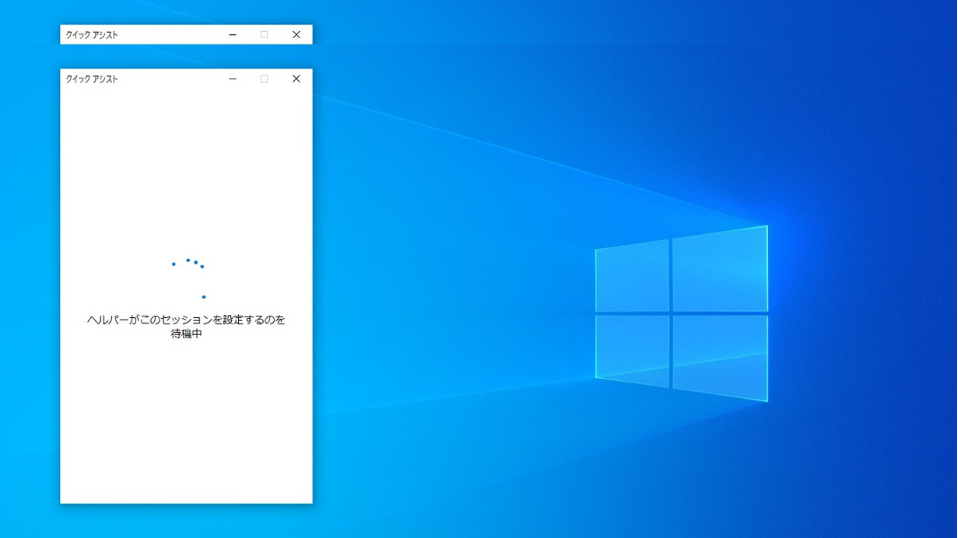Click the loading spinner dots

pos(189,278)
